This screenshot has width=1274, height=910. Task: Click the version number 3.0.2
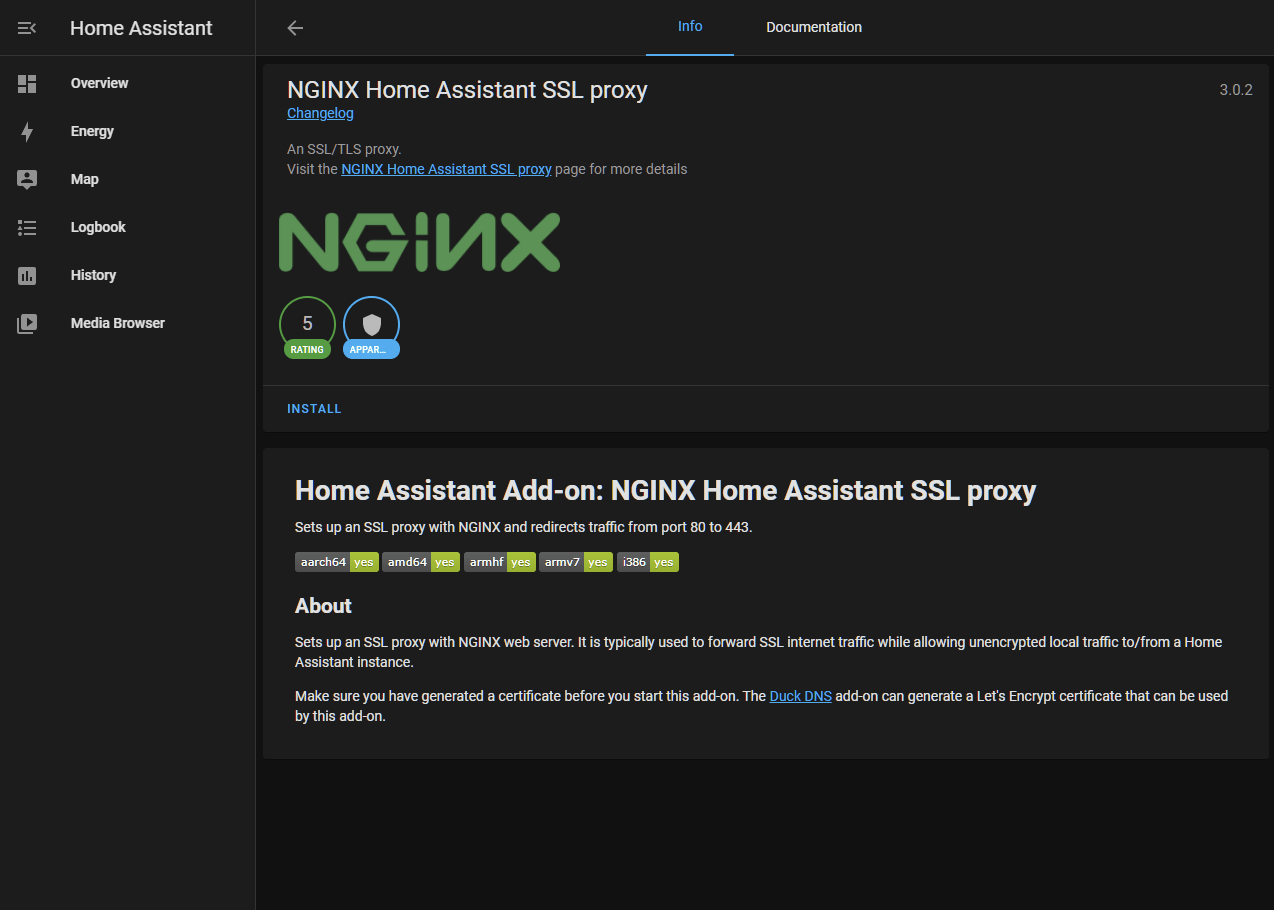[1237, 90]
